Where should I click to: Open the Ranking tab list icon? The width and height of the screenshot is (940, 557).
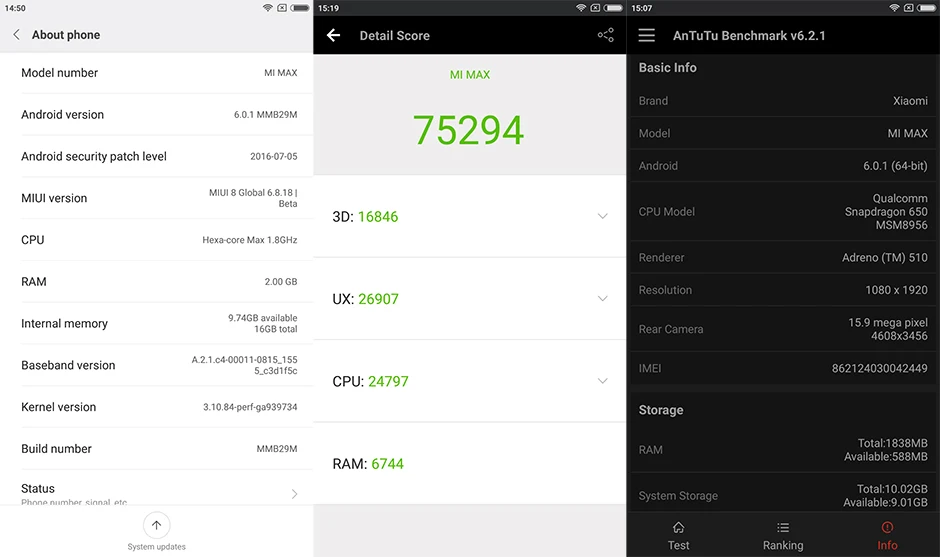tap(783, 528)
